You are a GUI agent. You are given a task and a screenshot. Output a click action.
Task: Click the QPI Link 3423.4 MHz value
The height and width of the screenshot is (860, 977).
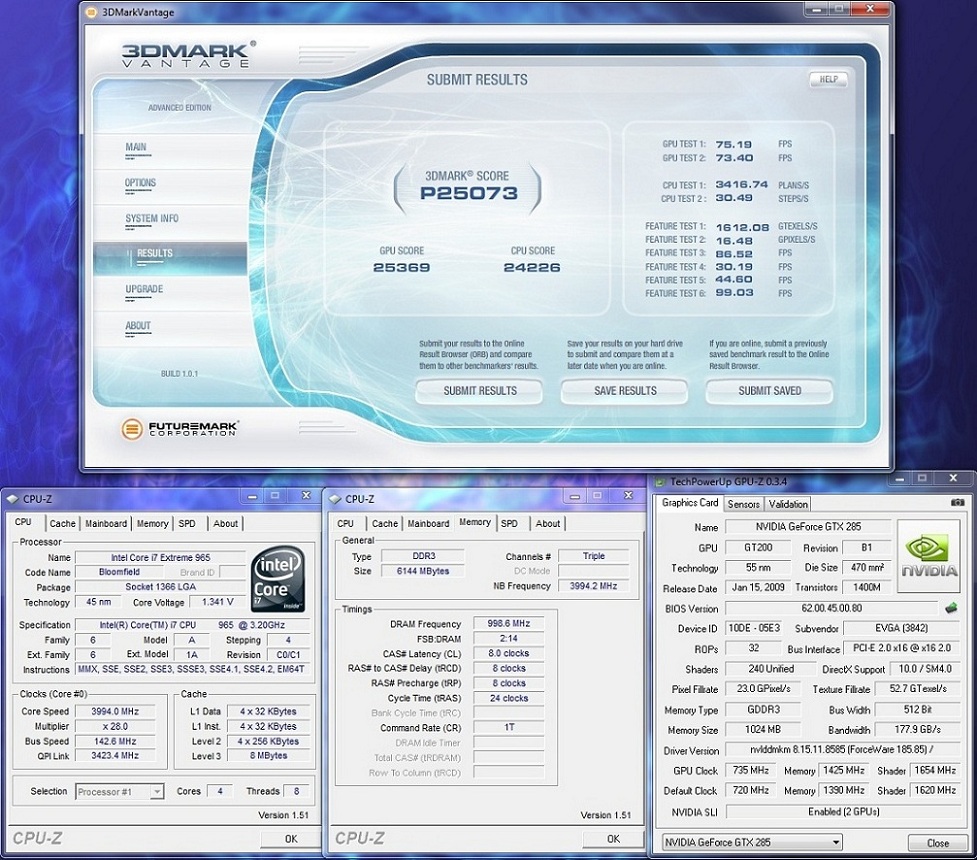tap(115, 755)
